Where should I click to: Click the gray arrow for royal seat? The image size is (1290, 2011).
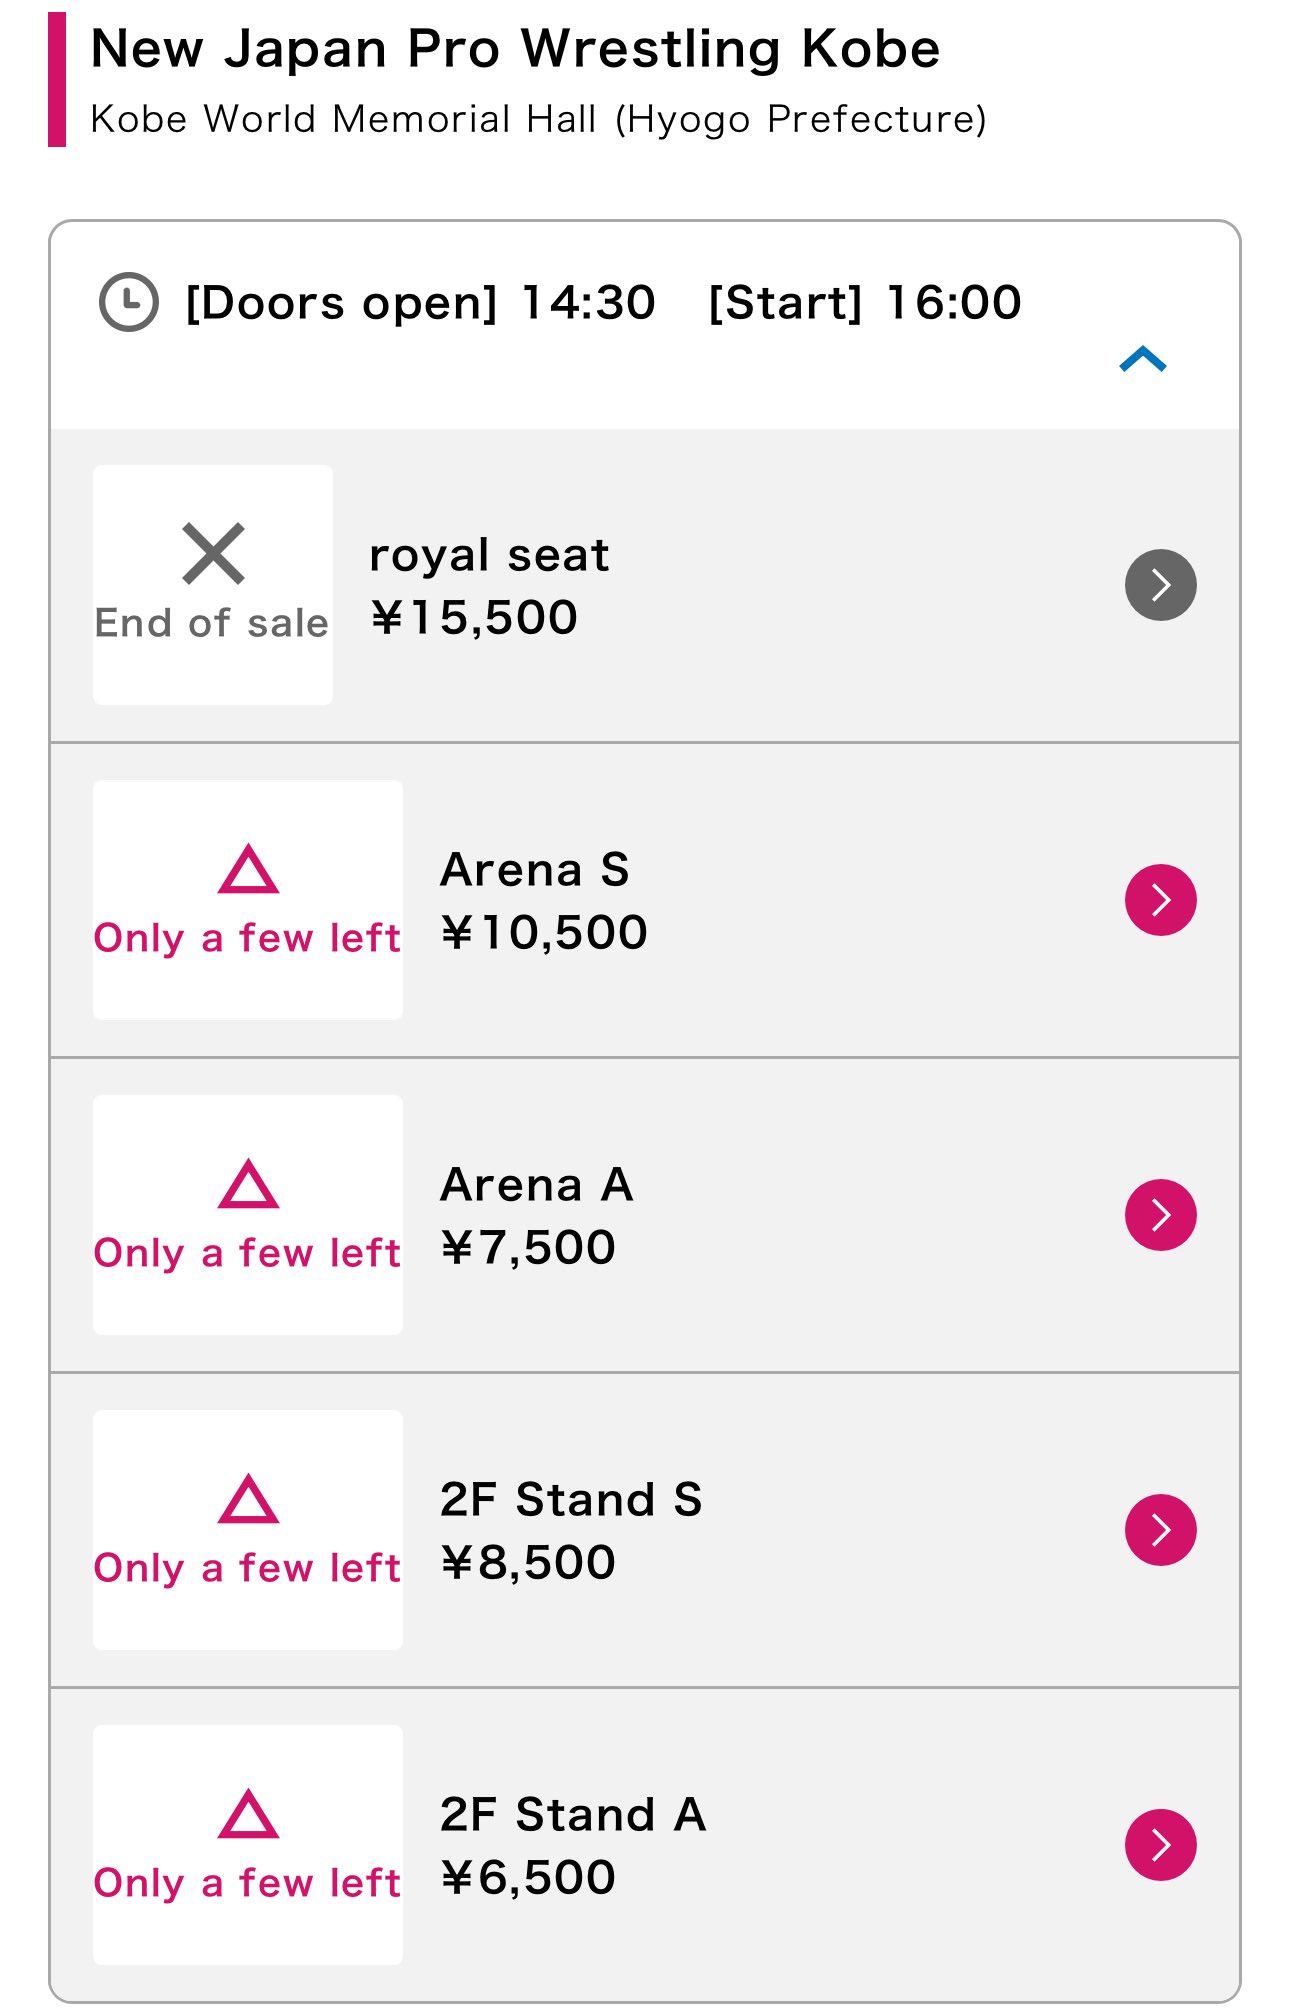[x=1160, y=585]
